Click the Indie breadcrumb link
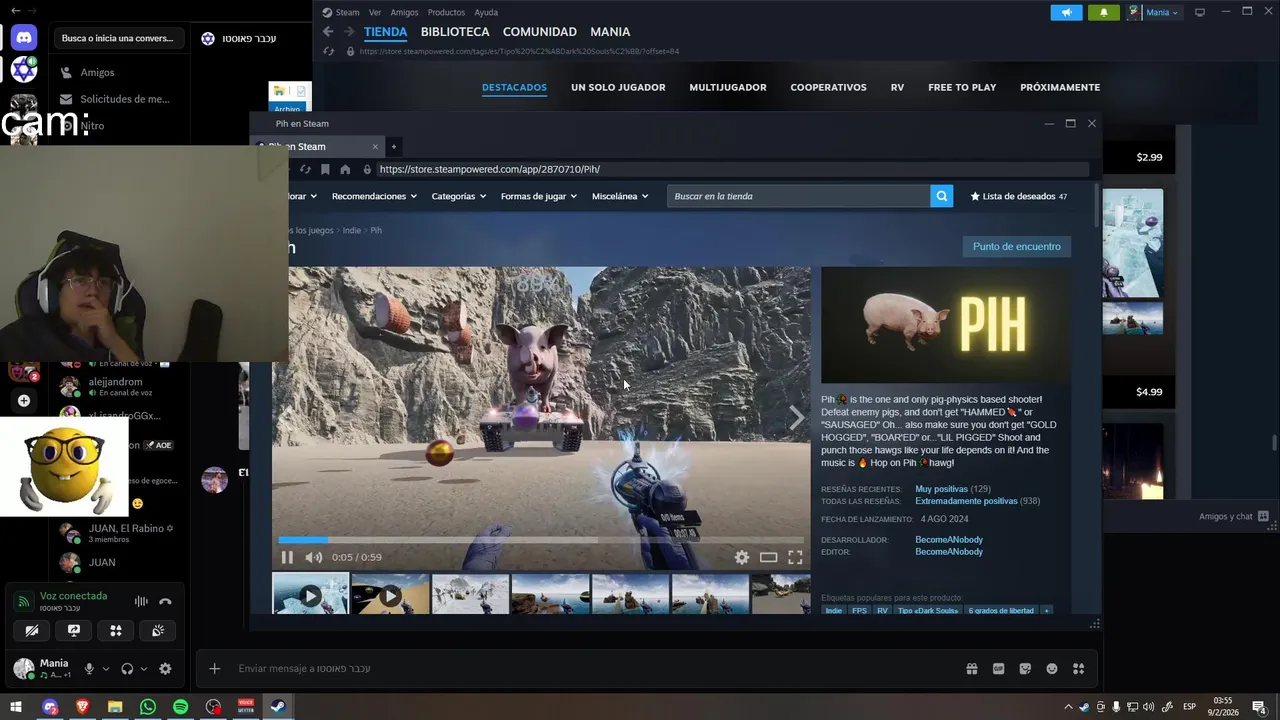The height and width of the screenshot is (720, 1280). [352, 230]
